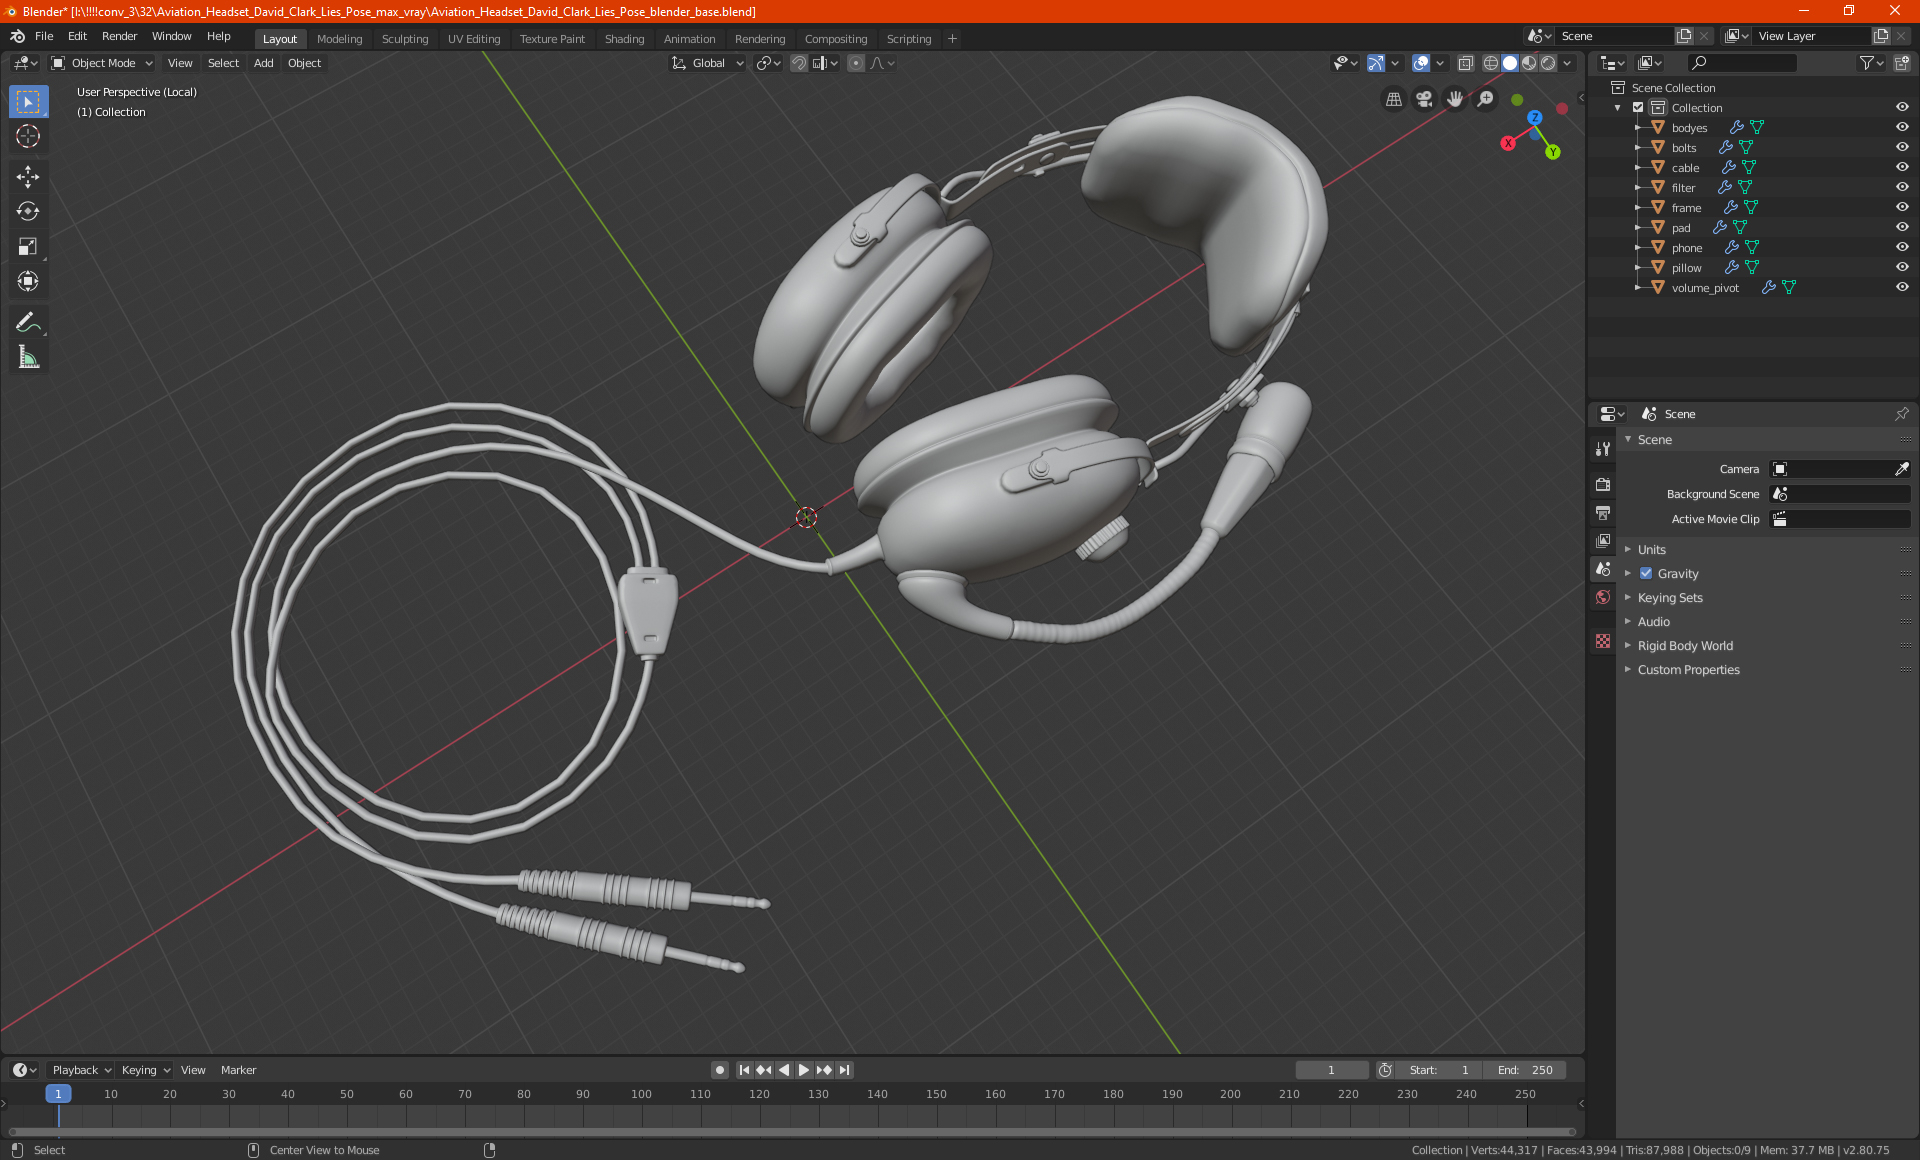This screenshot has width=1920, height=1160.
Task: Choose the Measure tool
Action: pos(28,357)
